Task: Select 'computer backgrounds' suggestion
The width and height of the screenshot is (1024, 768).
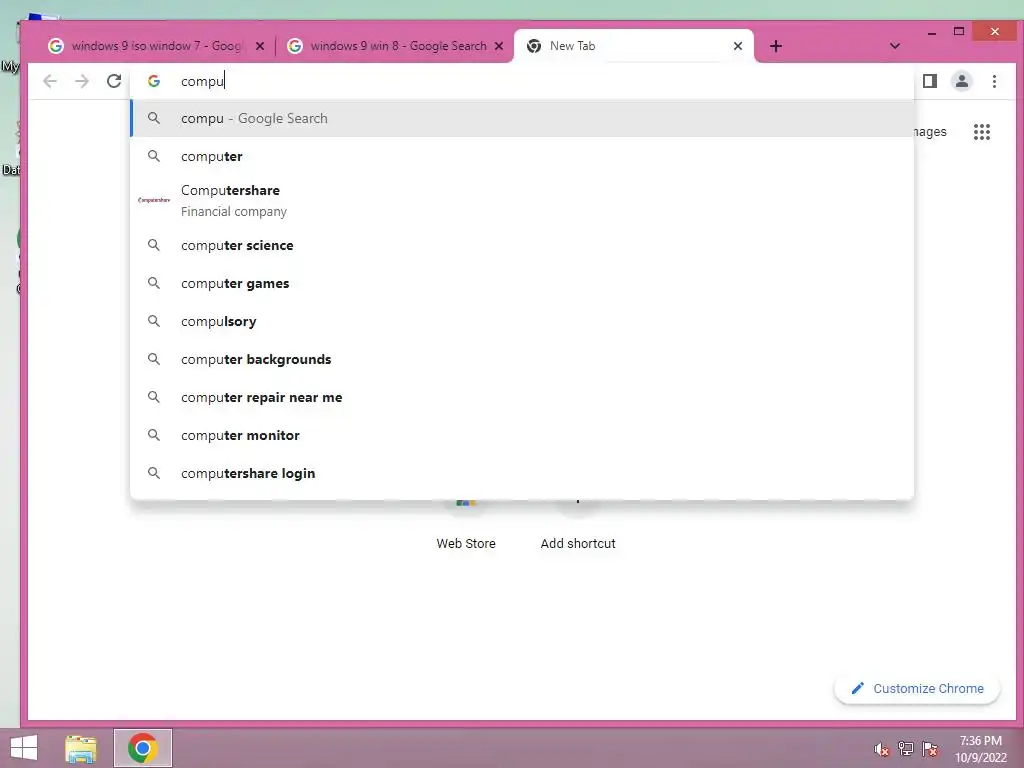Action: [x=522, y=359]
